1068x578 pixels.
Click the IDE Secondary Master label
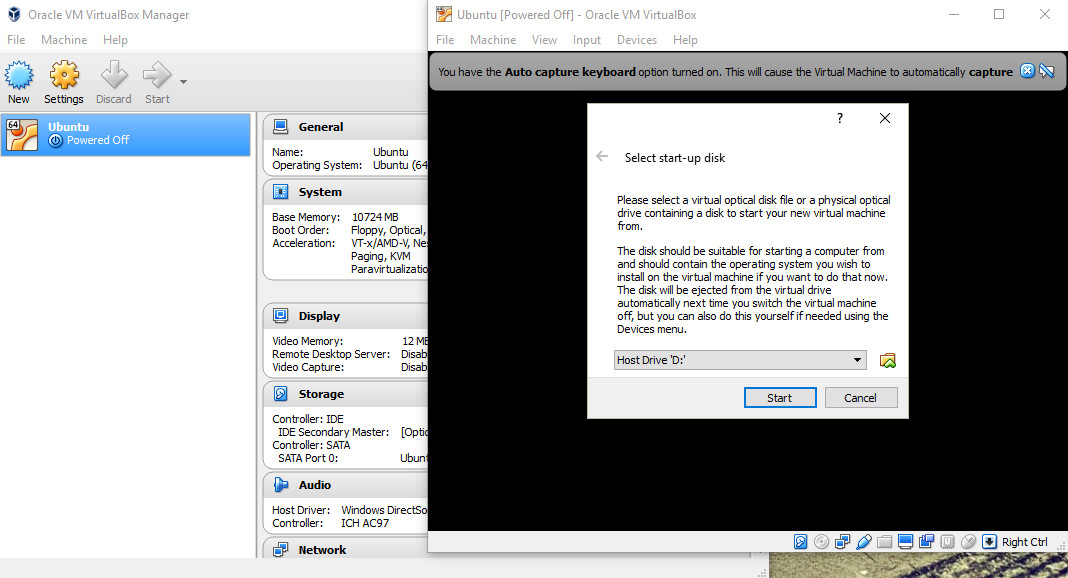[334, 432]
